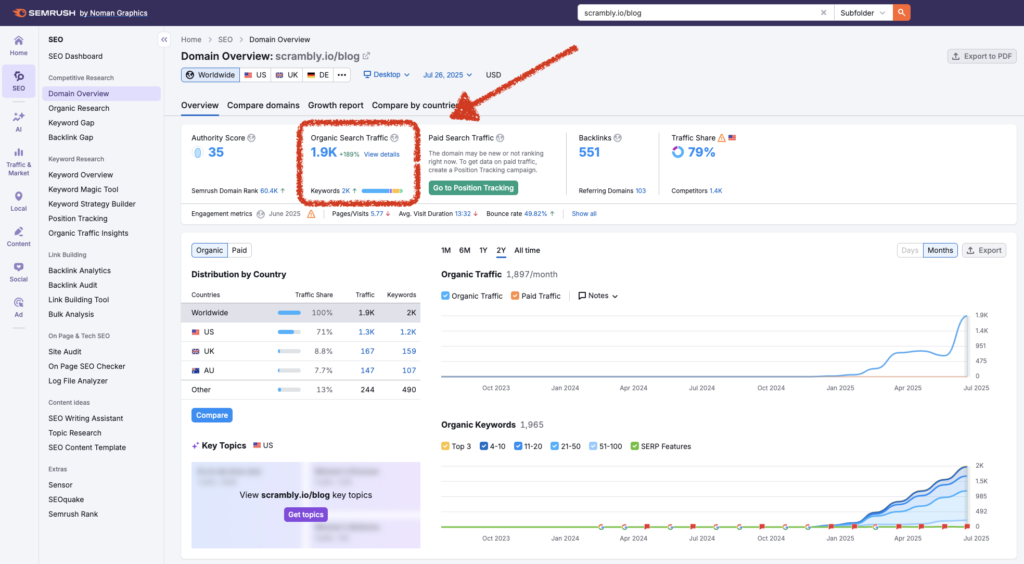Open Jul 26, 2025 date dropdown

(447, 75)
